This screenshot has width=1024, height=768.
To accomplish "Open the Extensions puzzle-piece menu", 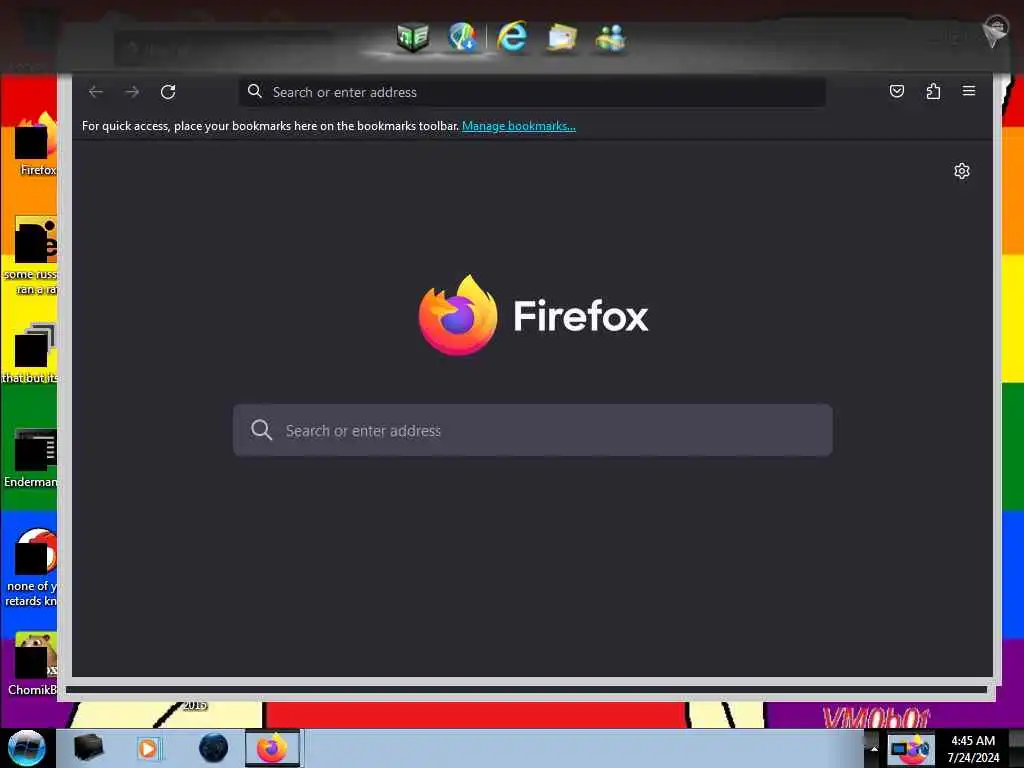I will tap(933, 91).
